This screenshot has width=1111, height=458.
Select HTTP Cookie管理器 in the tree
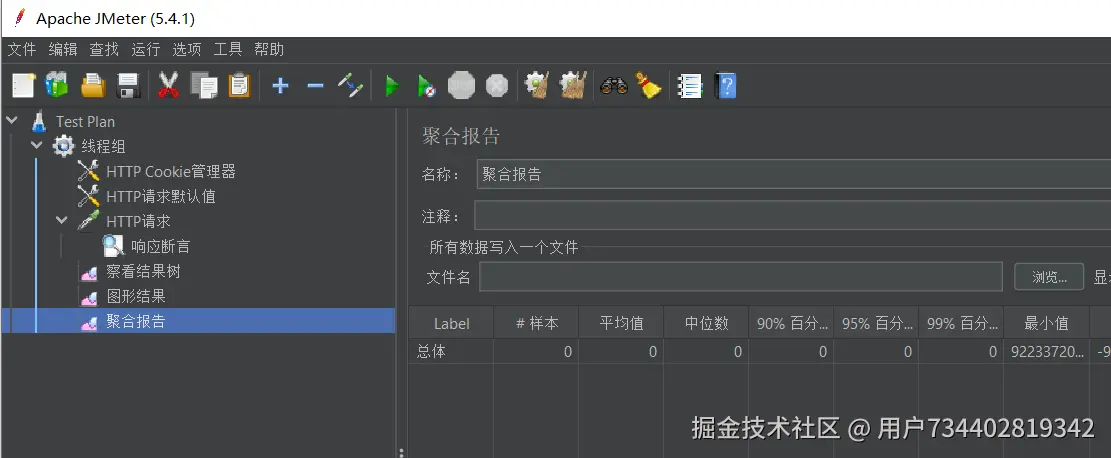tap(171, 172)
